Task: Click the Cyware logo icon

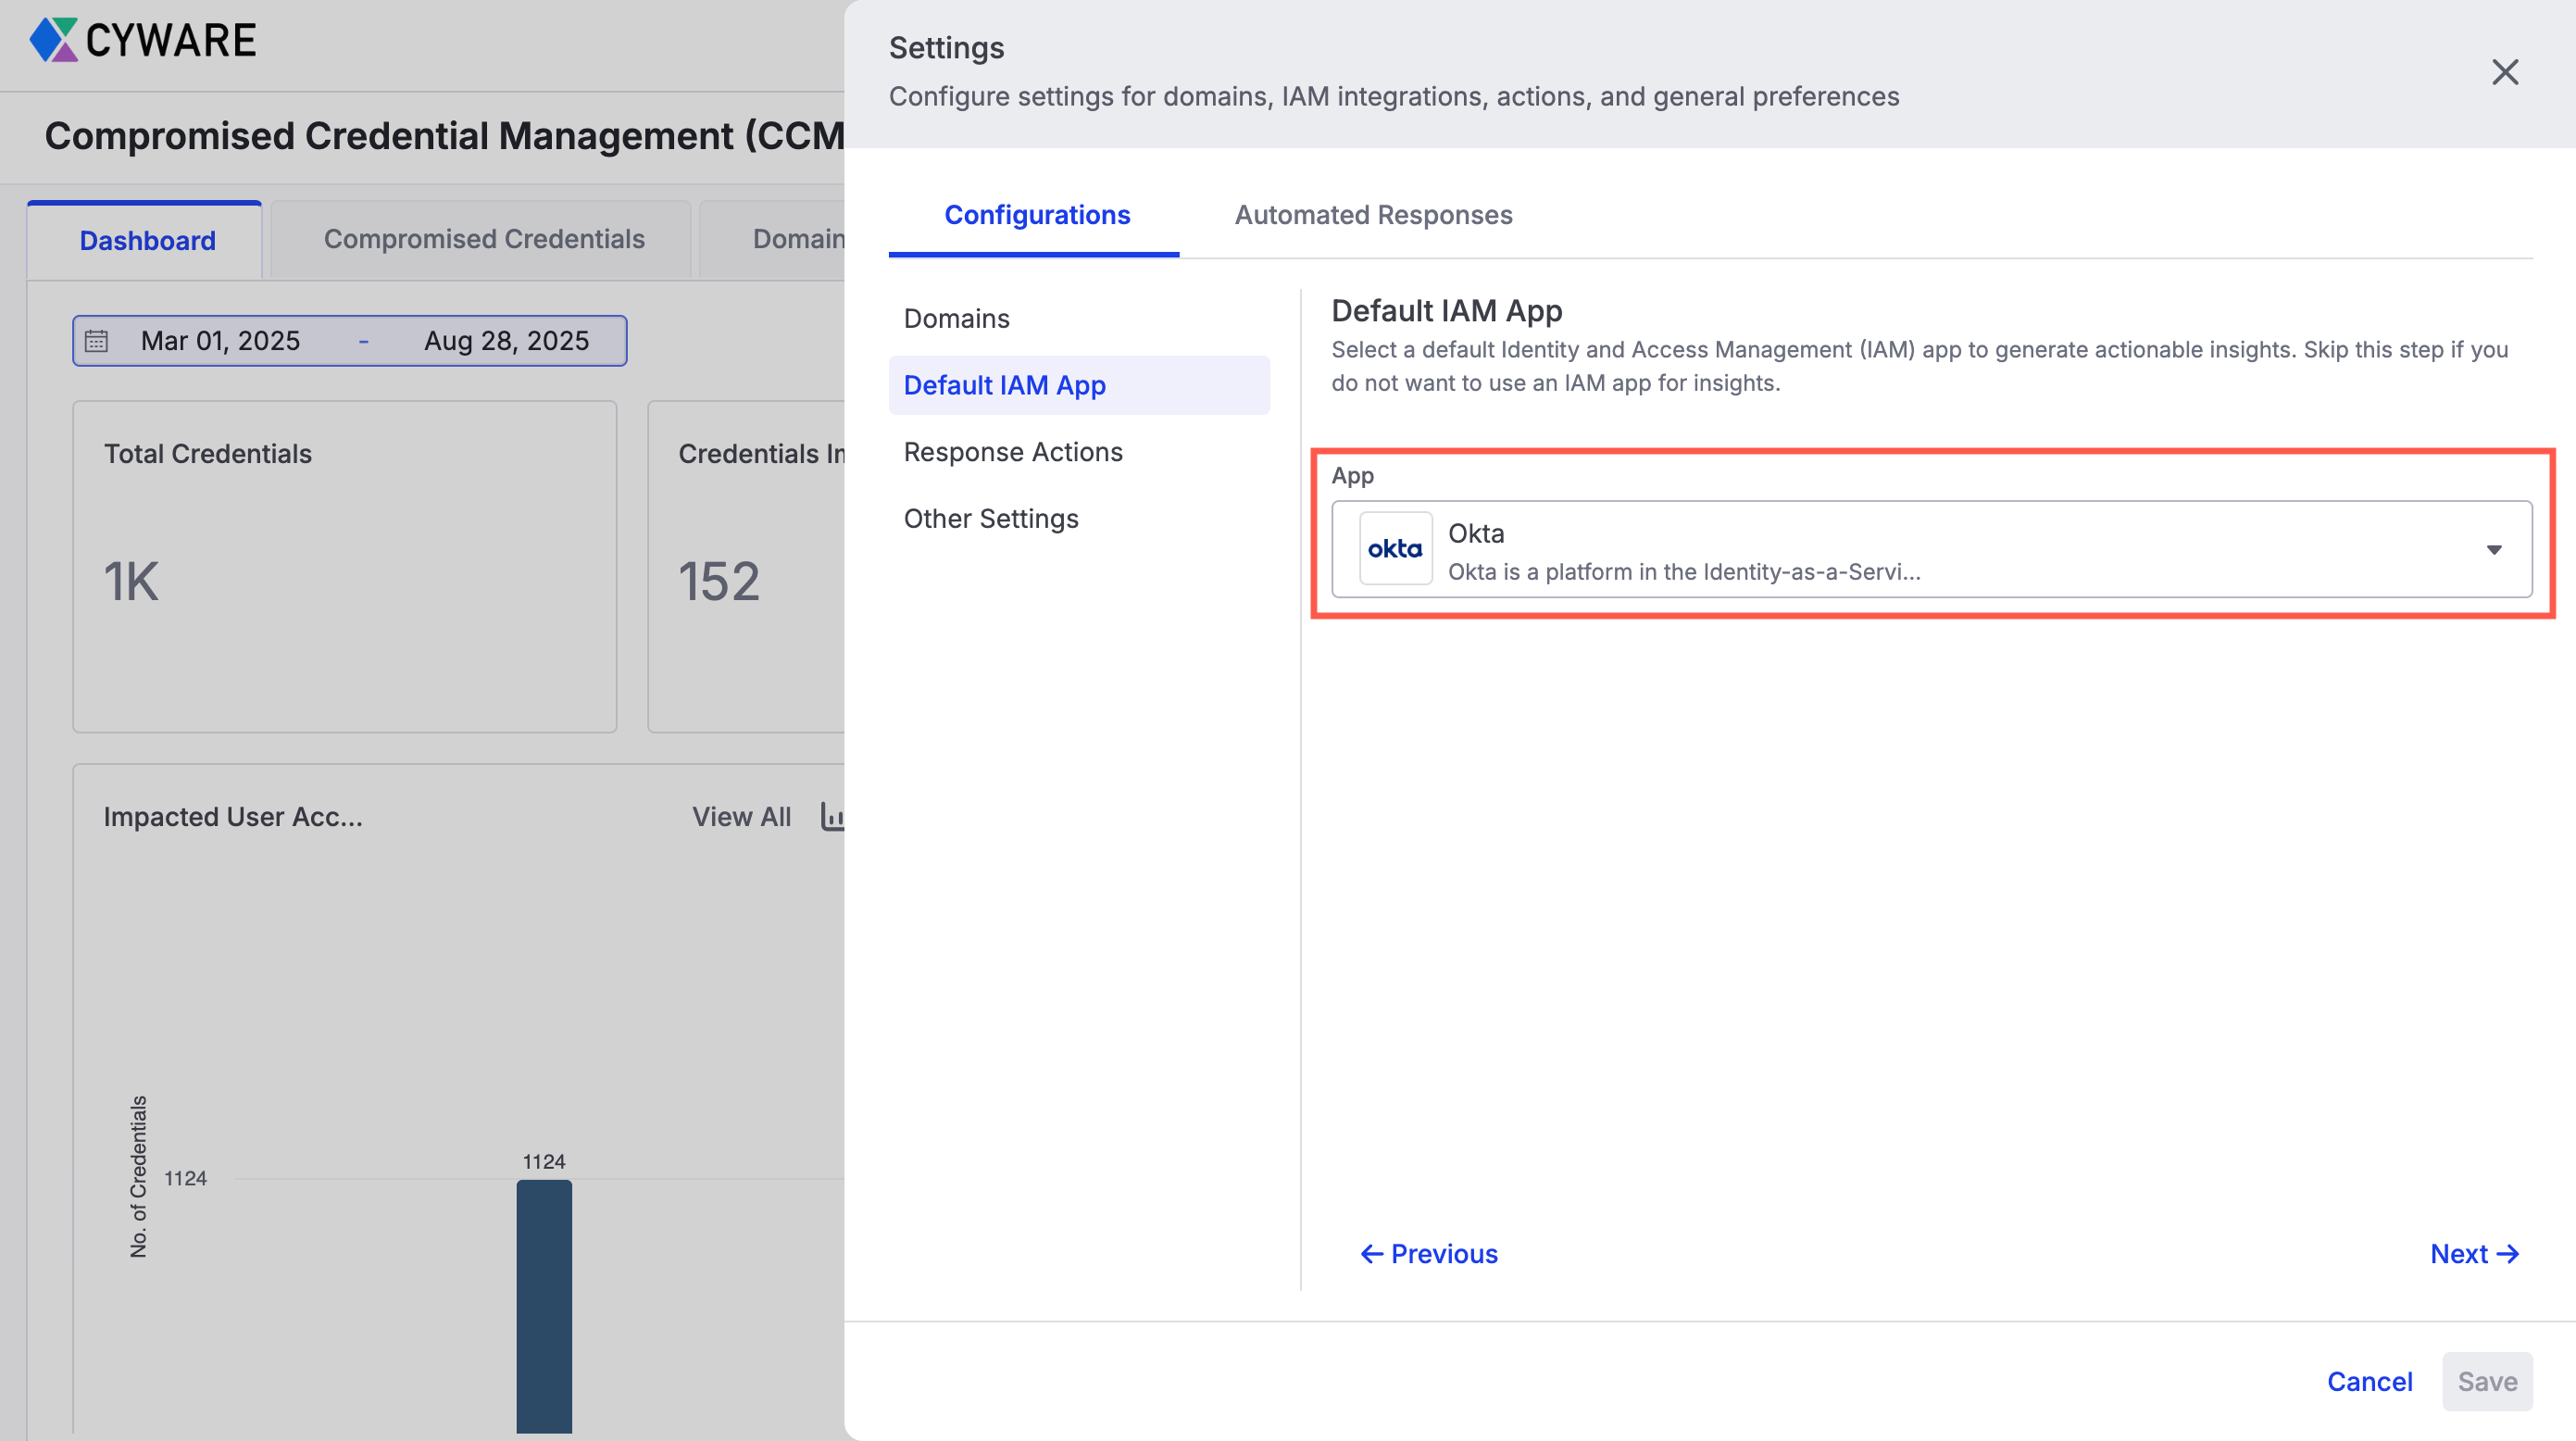Action: (x=53, y=40)
